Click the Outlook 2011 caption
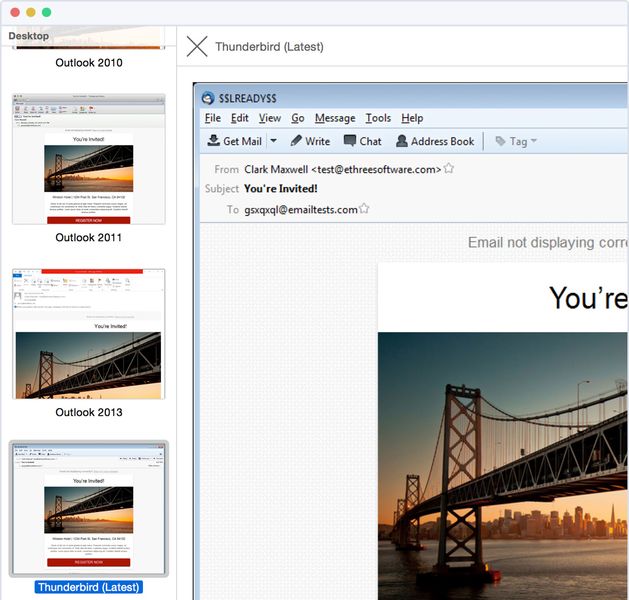629x600 pixels. click(89, 237)
